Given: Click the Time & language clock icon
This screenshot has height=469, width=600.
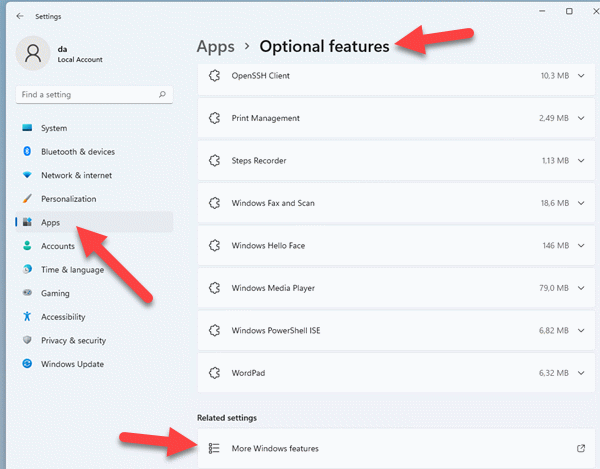Looking at the screenshot, I should click(27, 269).
